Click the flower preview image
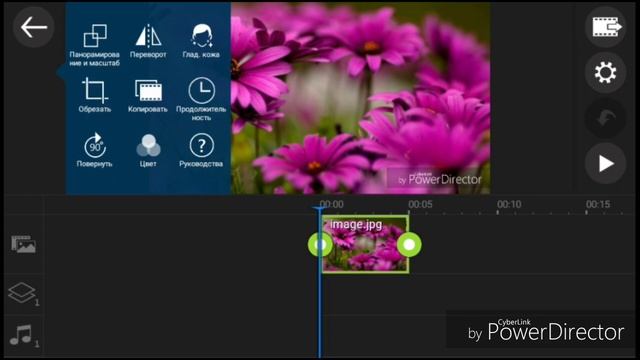This screenshot has width=640, height=360. coord(361,98)
